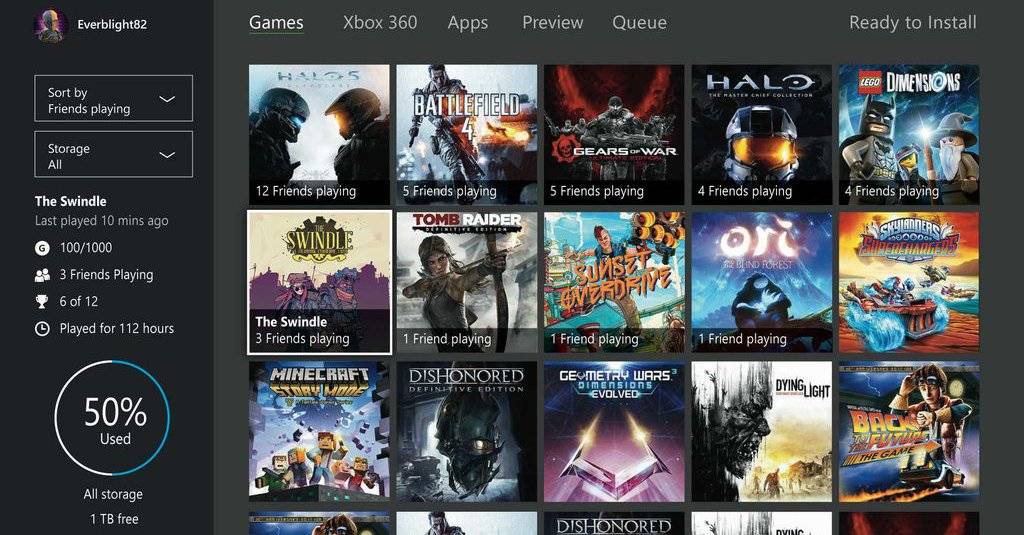Click The Swindle title in sidebar
Screen dimensions: 1024x535
[x=71, y=201]
